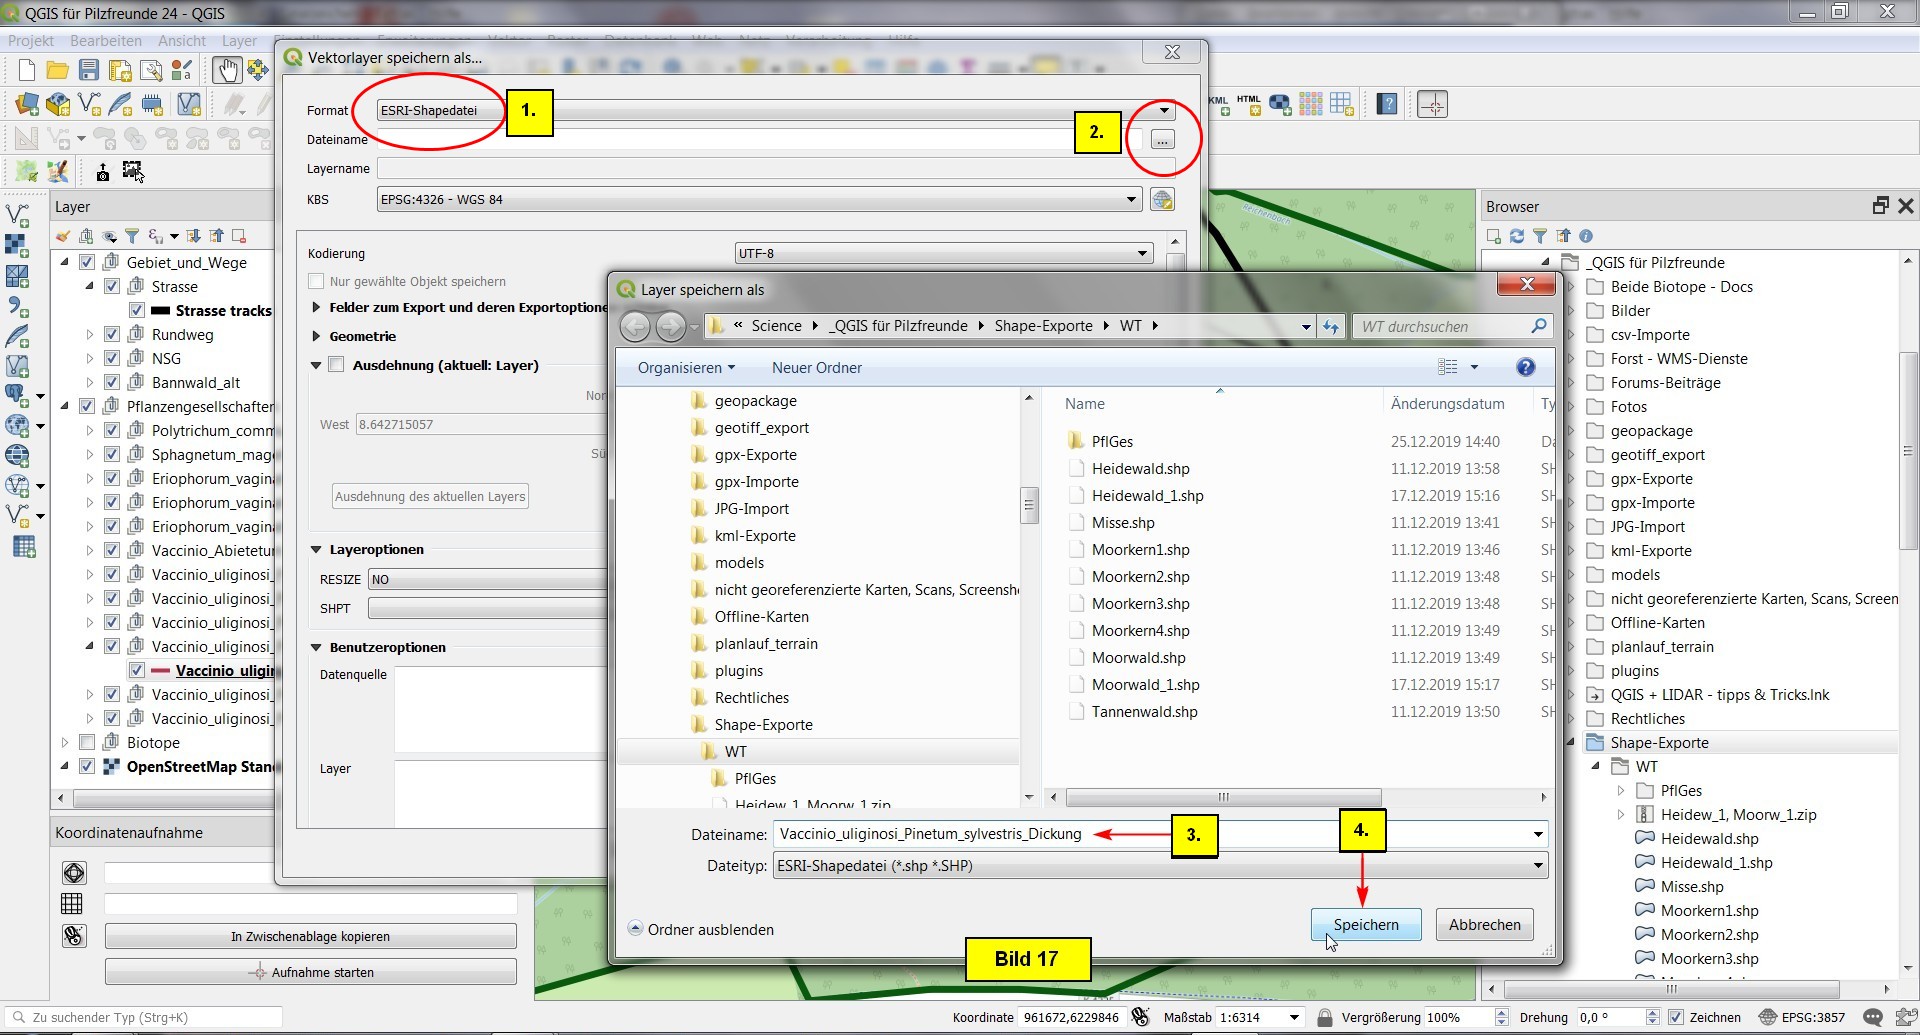This screenshot has height=1035, width=1920.
Task: Open the Dateityp ESRI-Shapedatei dropdown
Action: click(x=1160, y=866)
